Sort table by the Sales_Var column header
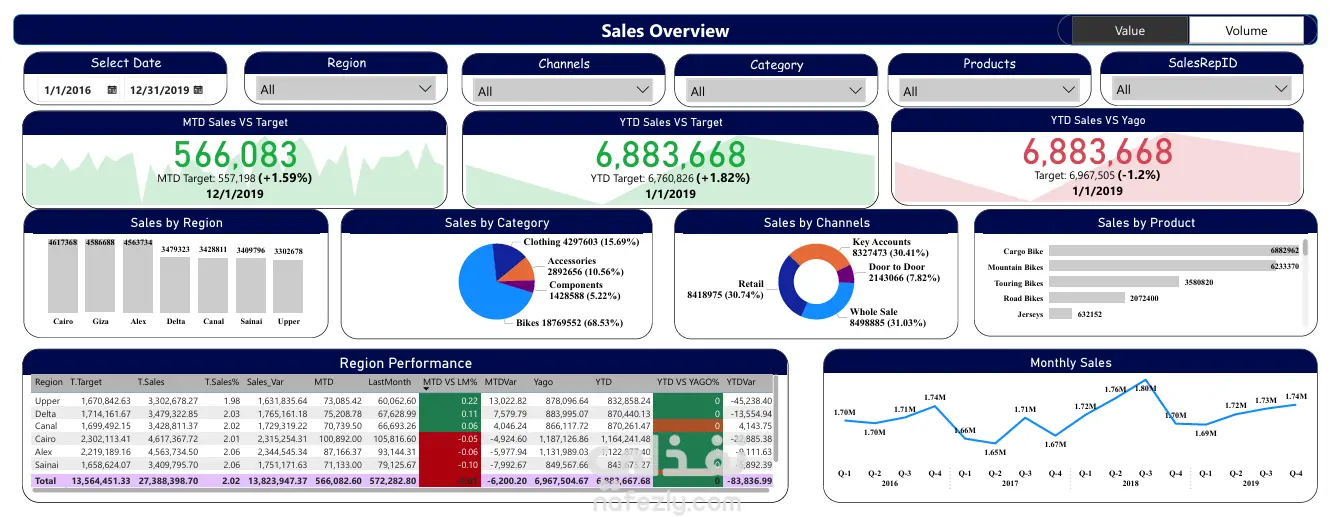This screenshot has height=517, width=1334. coord(266,382)
